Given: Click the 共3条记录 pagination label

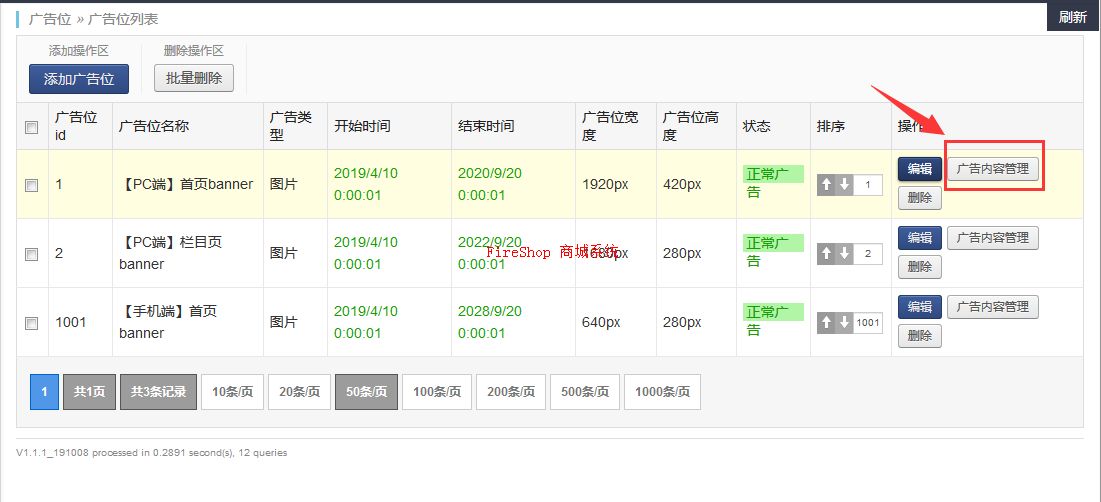Looking at the screenshot, I should [159, 392].
